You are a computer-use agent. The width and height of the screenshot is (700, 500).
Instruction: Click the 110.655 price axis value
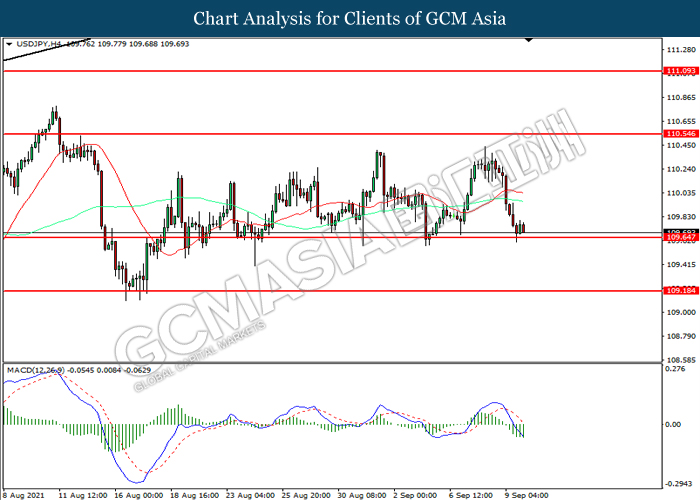click(681, 121)
